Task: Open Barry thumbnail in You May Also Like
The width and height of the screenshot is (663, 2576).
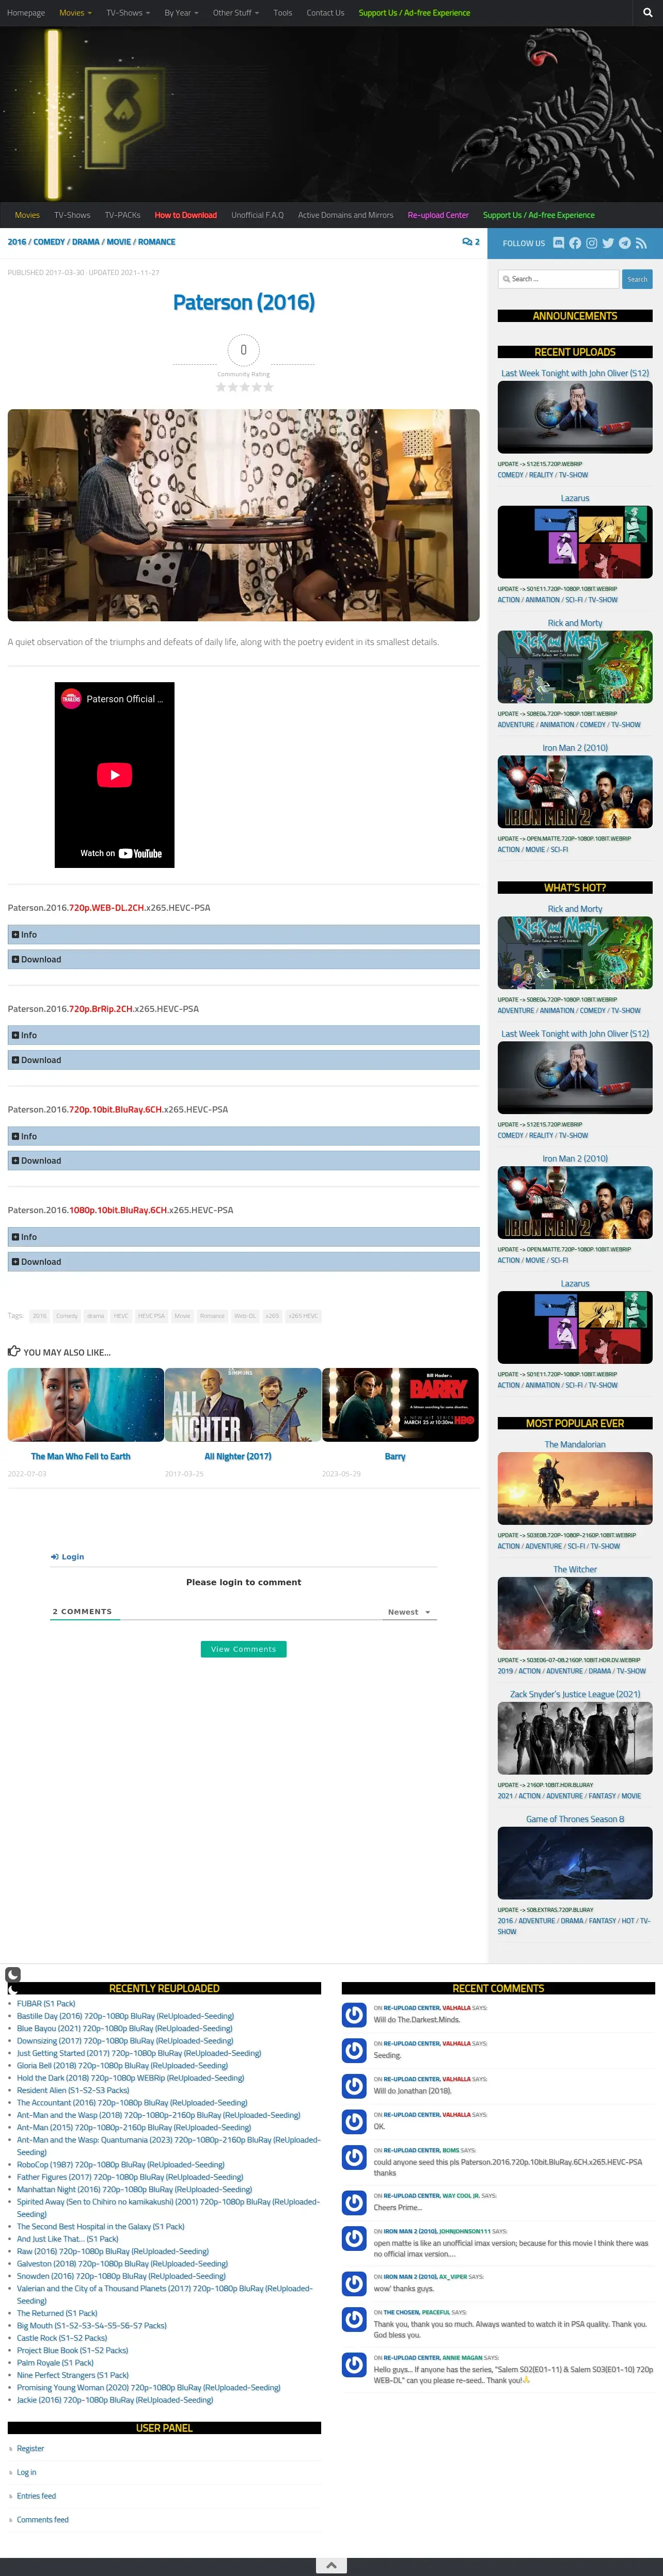Action: [x=401, y=1405]
